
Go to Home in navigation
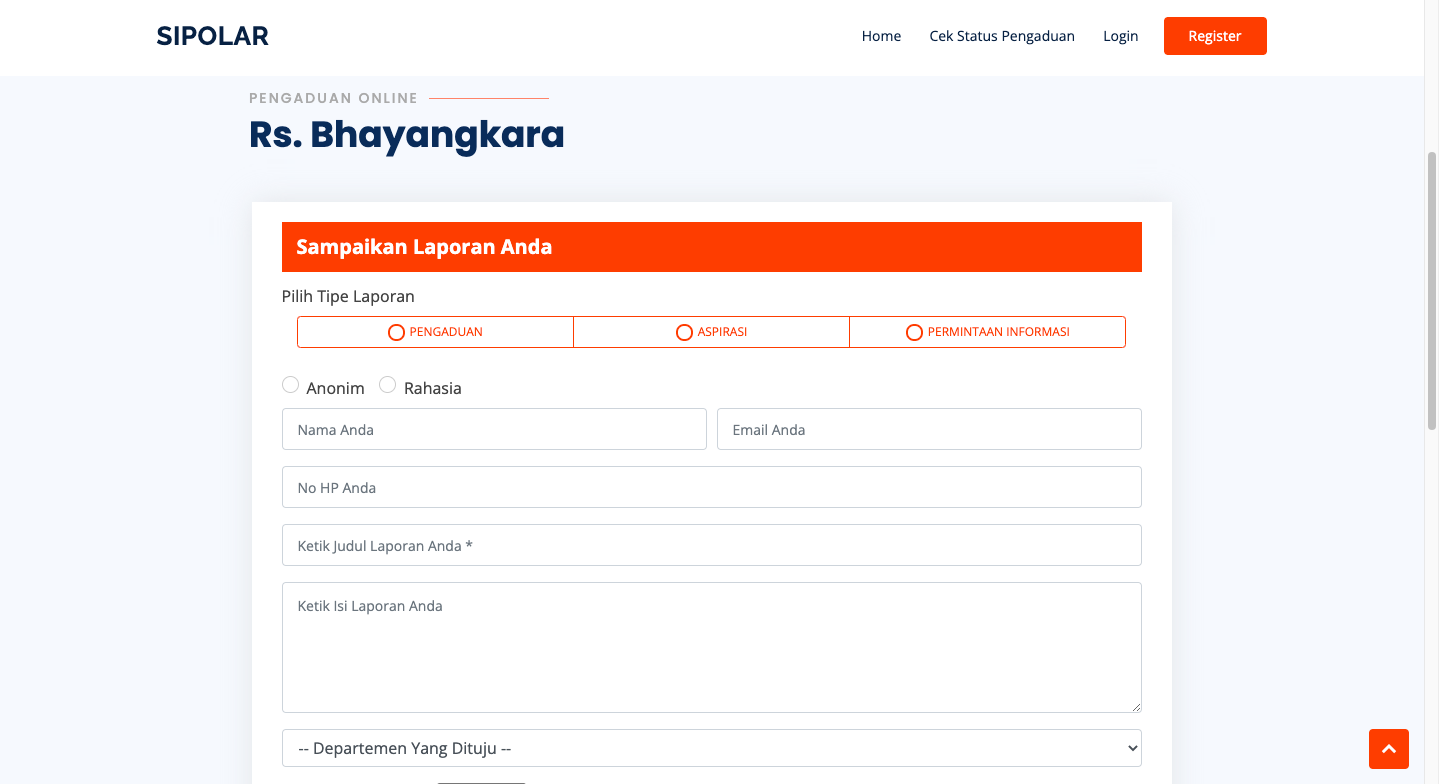(881, 36)
